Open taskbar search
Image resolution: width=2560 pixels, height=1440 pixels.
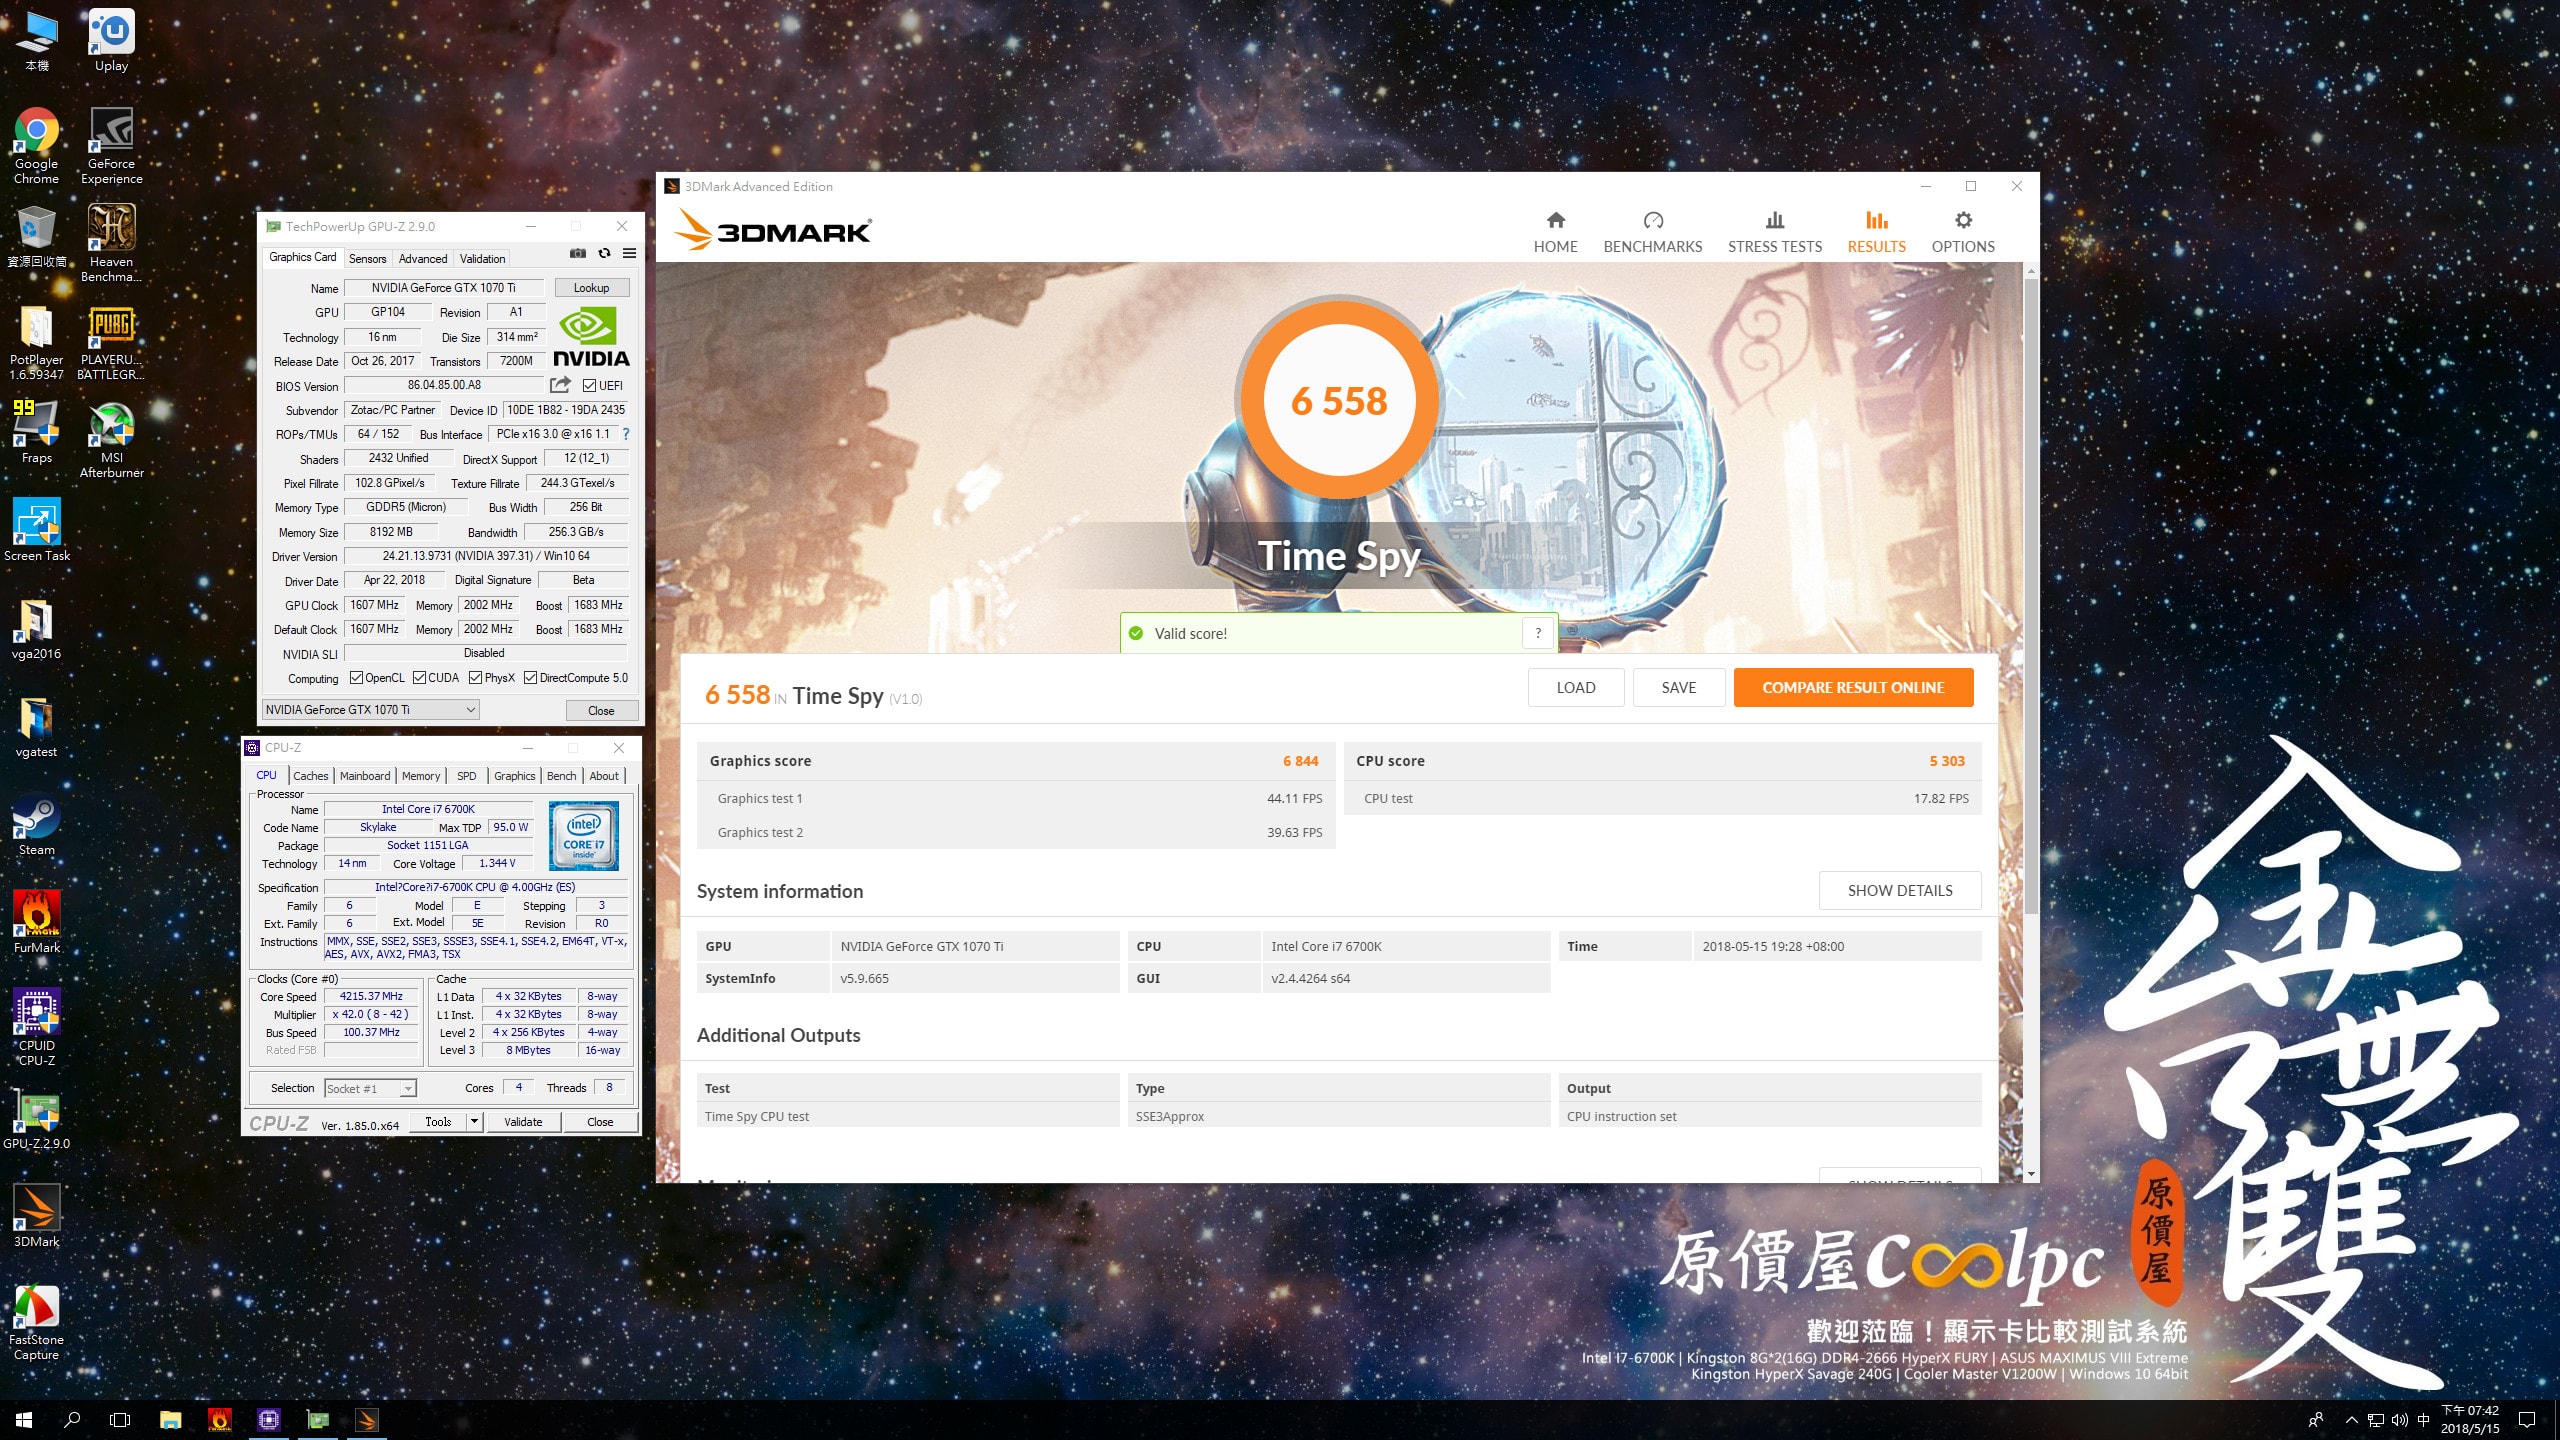[72, 1420]
